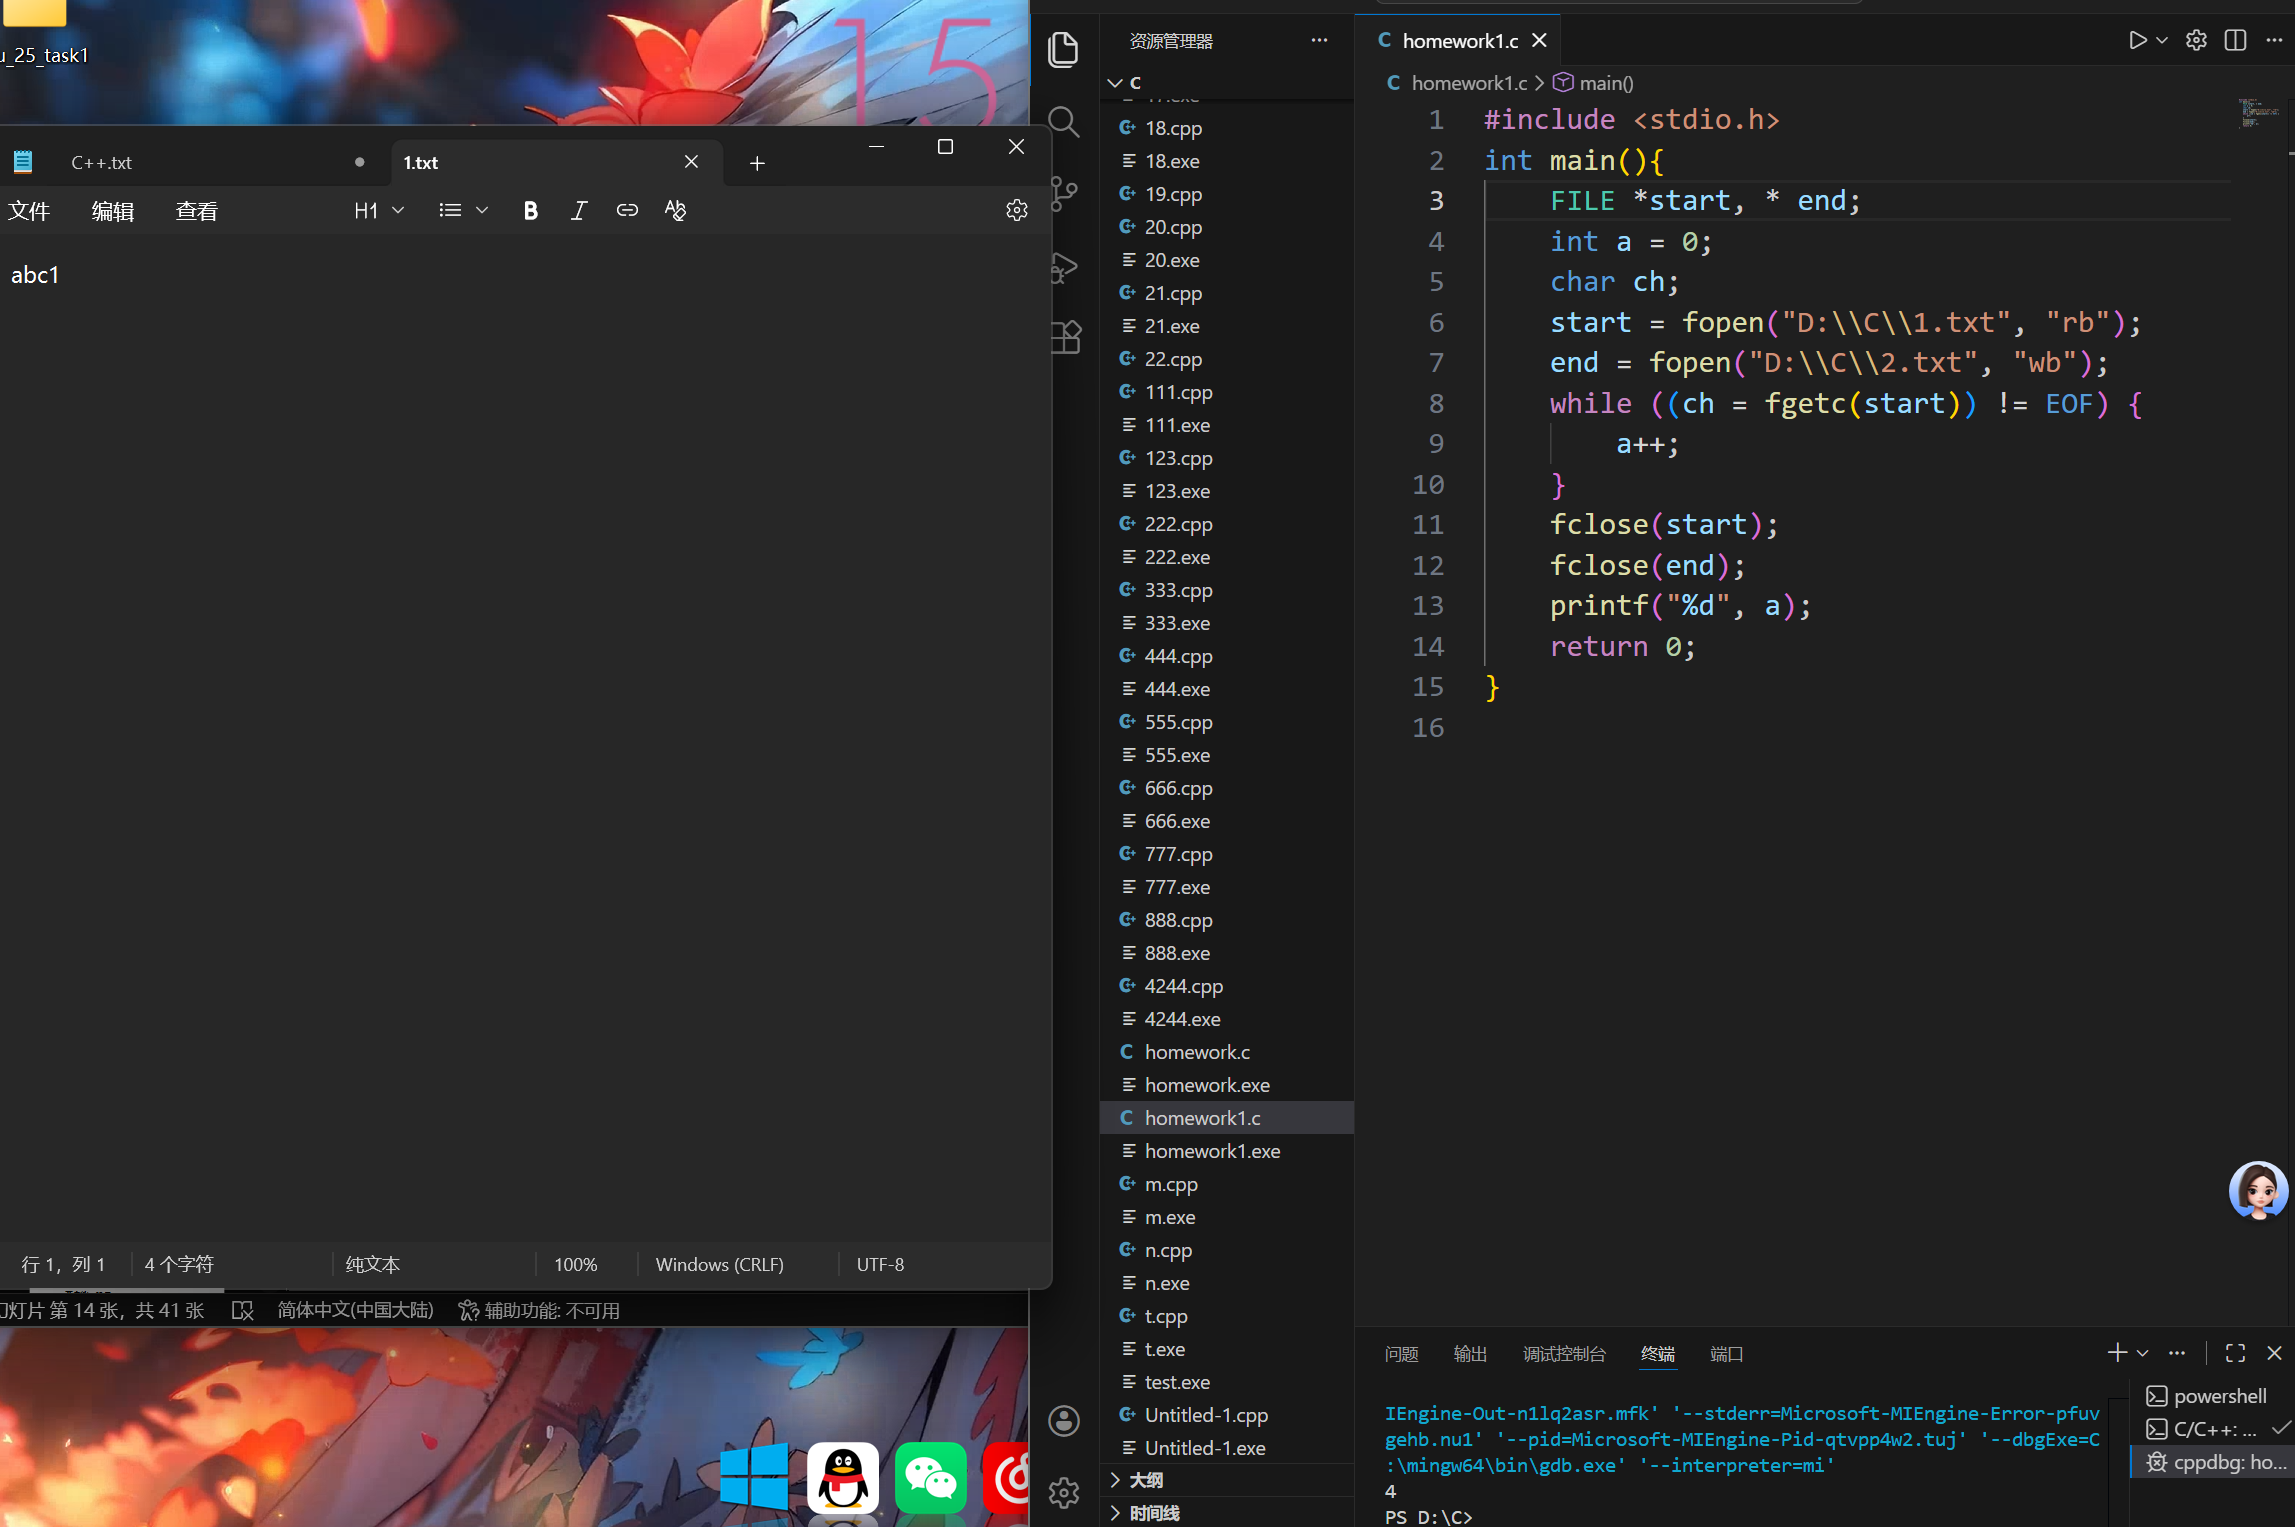Click the 100% zoom level indicator
The image size is (2295, 1527).
575,1264
